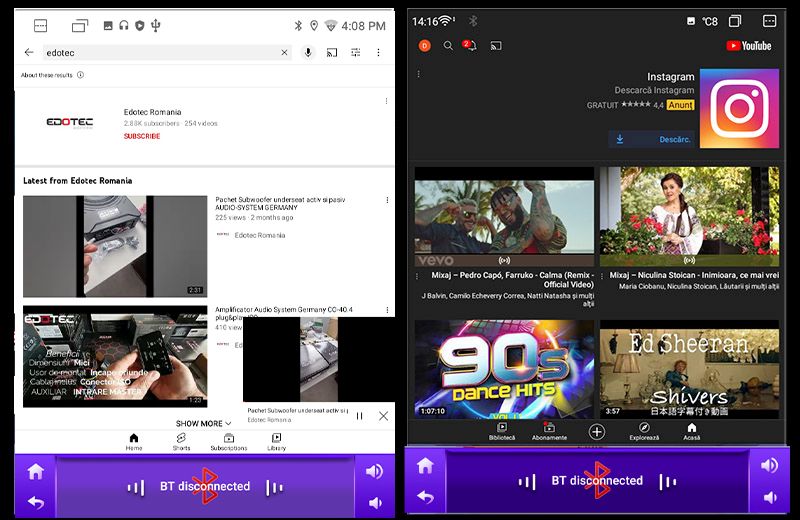This screenshot has width=800, height=520.
Task: Tap right panel BT disconnected status
Action: click(597, 481)
